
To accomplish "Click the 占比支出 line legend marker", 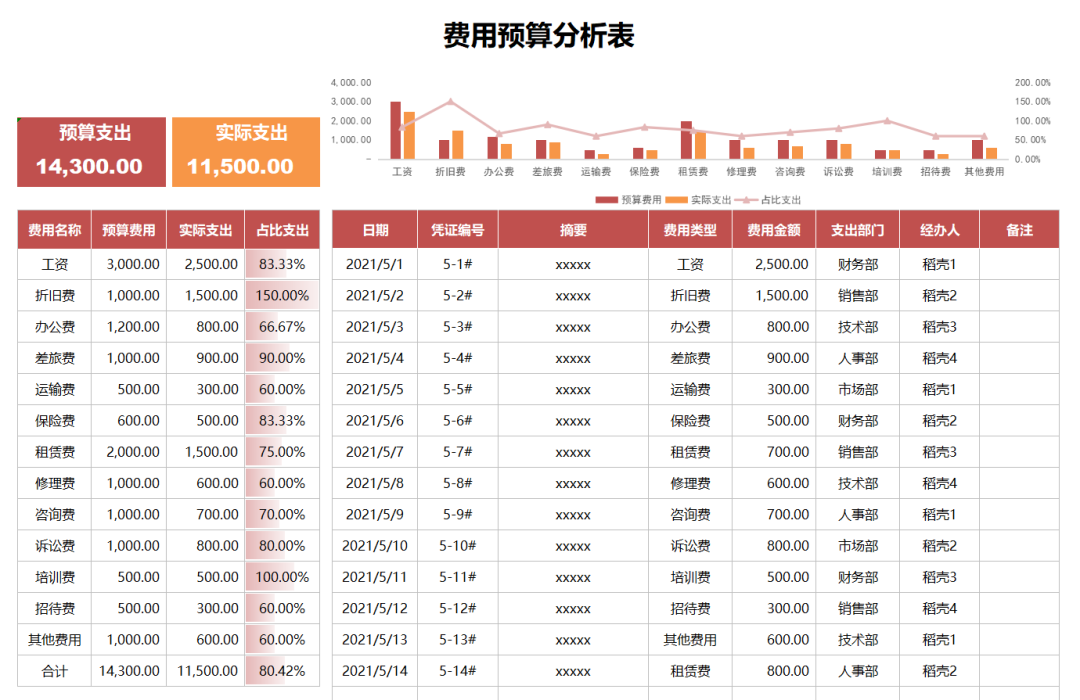I will point(747,199).
